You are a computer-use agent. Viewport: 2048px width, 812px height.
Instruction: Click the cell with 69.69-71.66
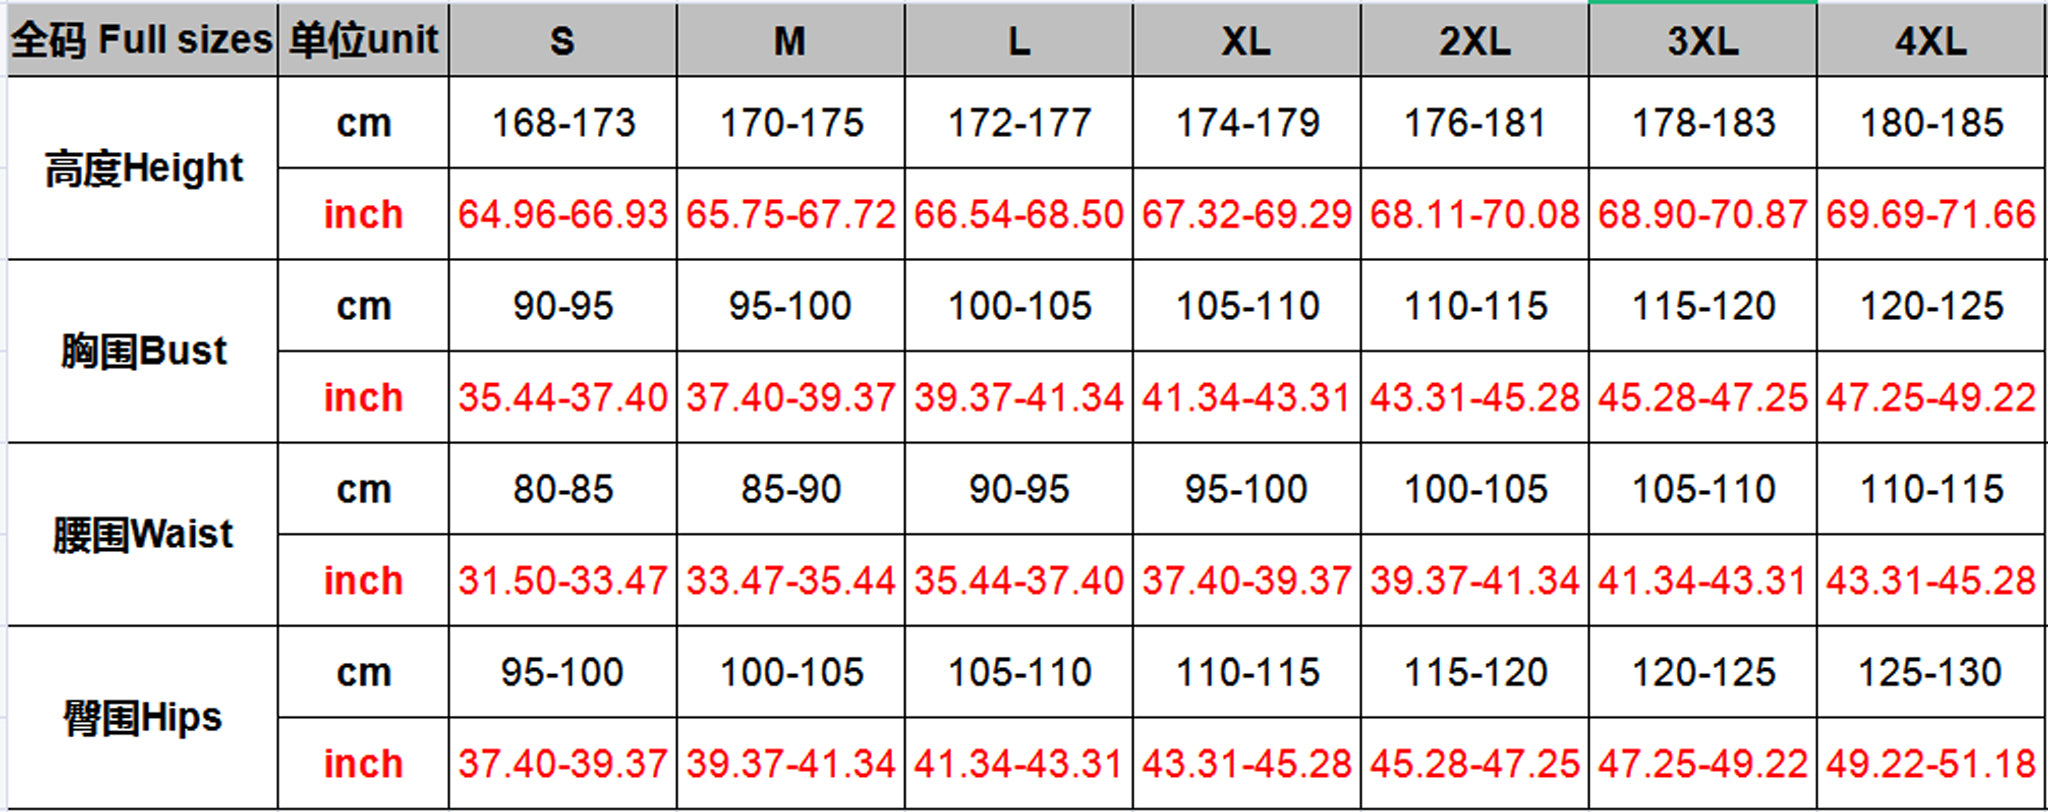[1931, 214]
